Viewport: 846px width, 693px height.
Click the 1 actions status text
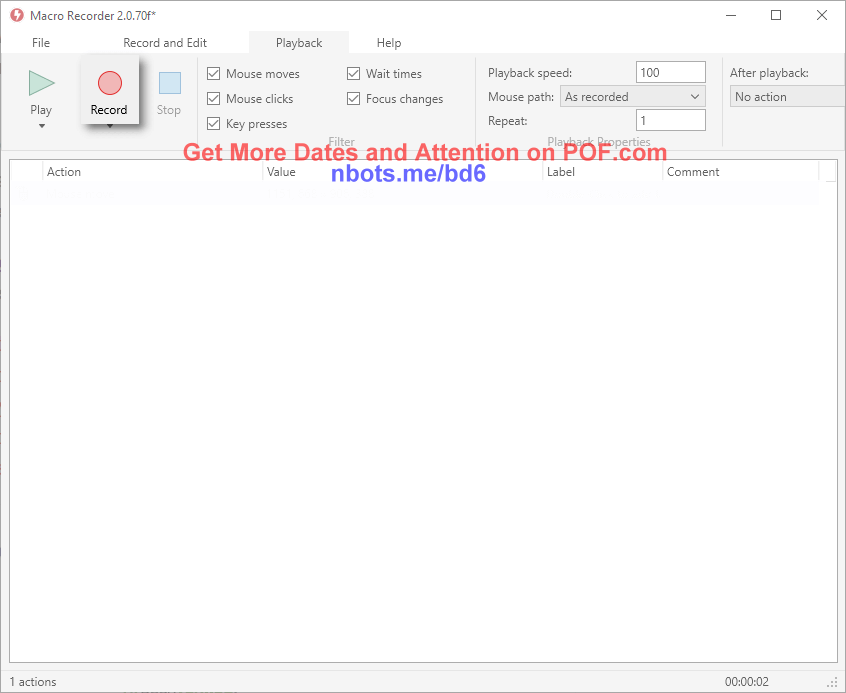pyautogui.click(x=33, y=682)
